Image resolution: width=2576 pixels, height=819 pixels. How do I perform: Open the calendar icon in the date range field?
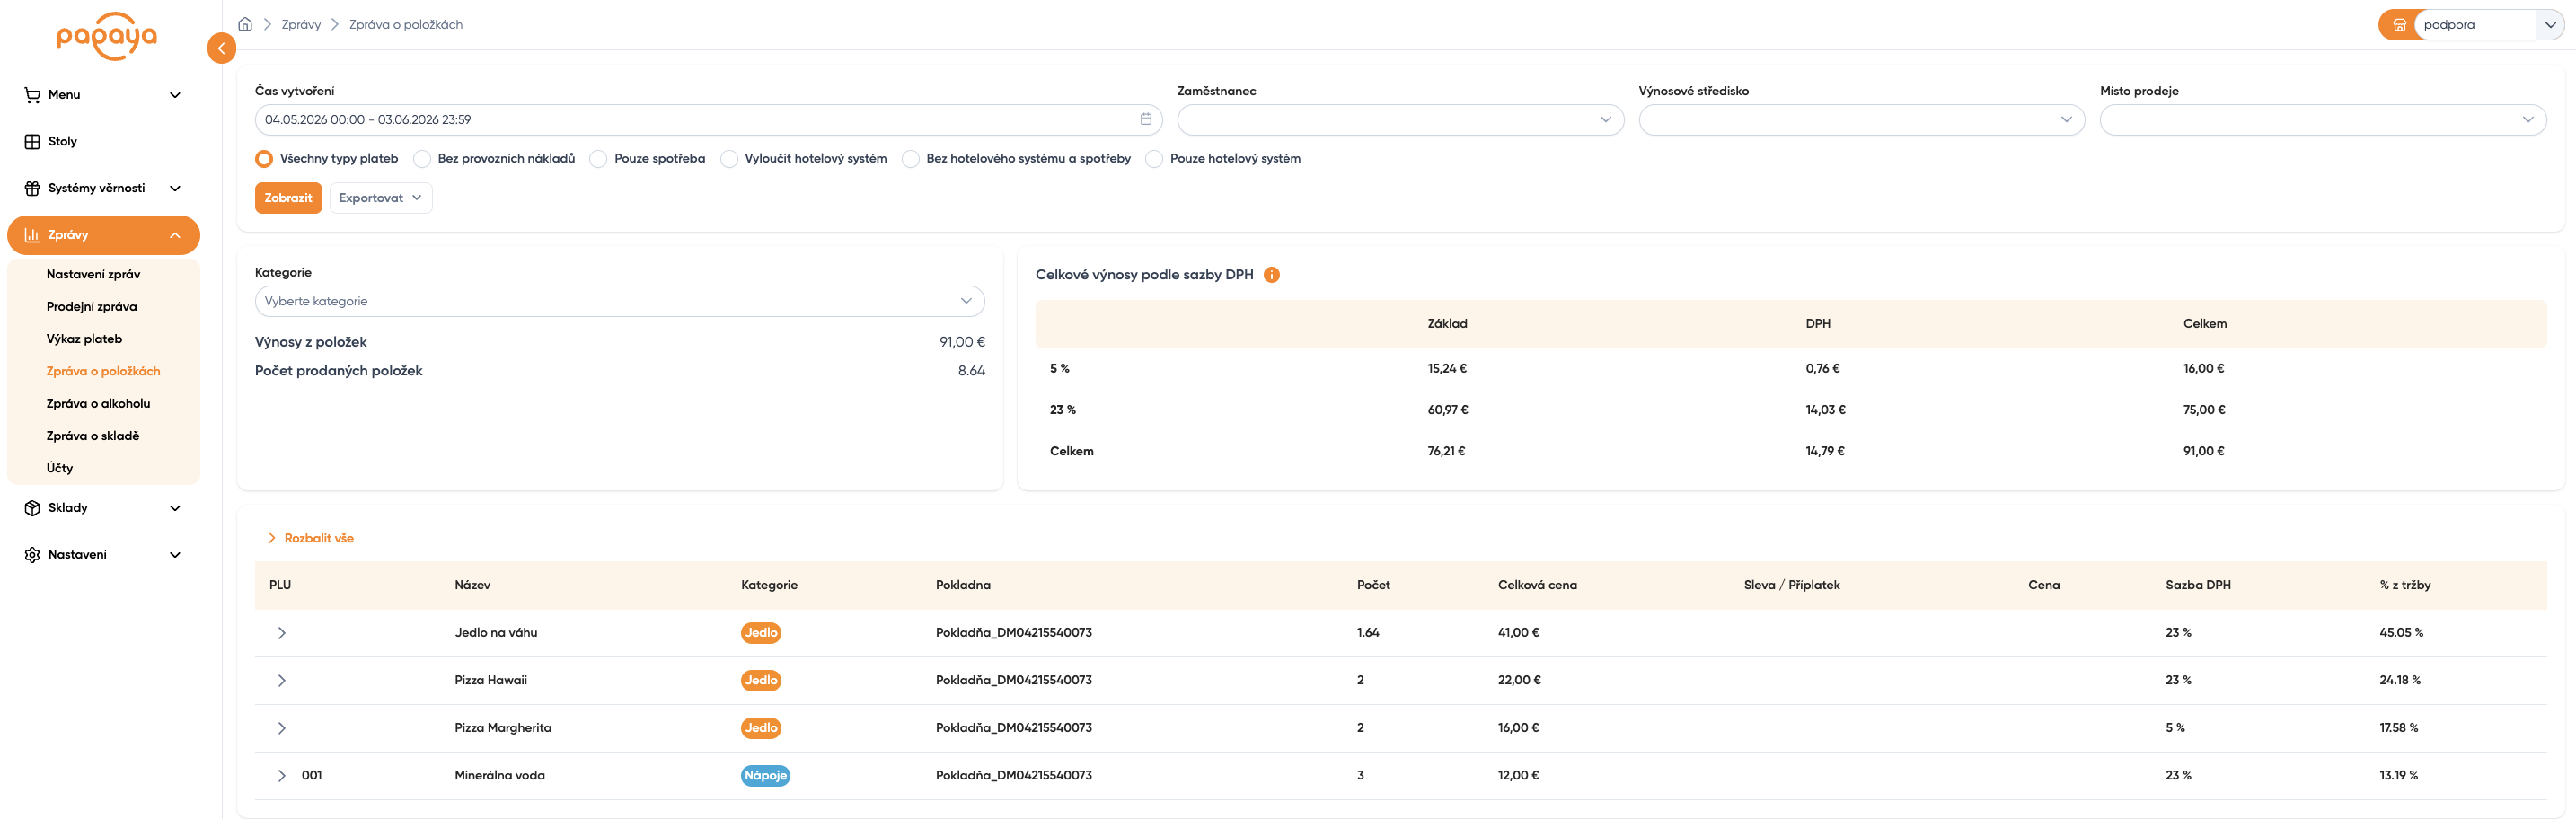click(1146, 119)
